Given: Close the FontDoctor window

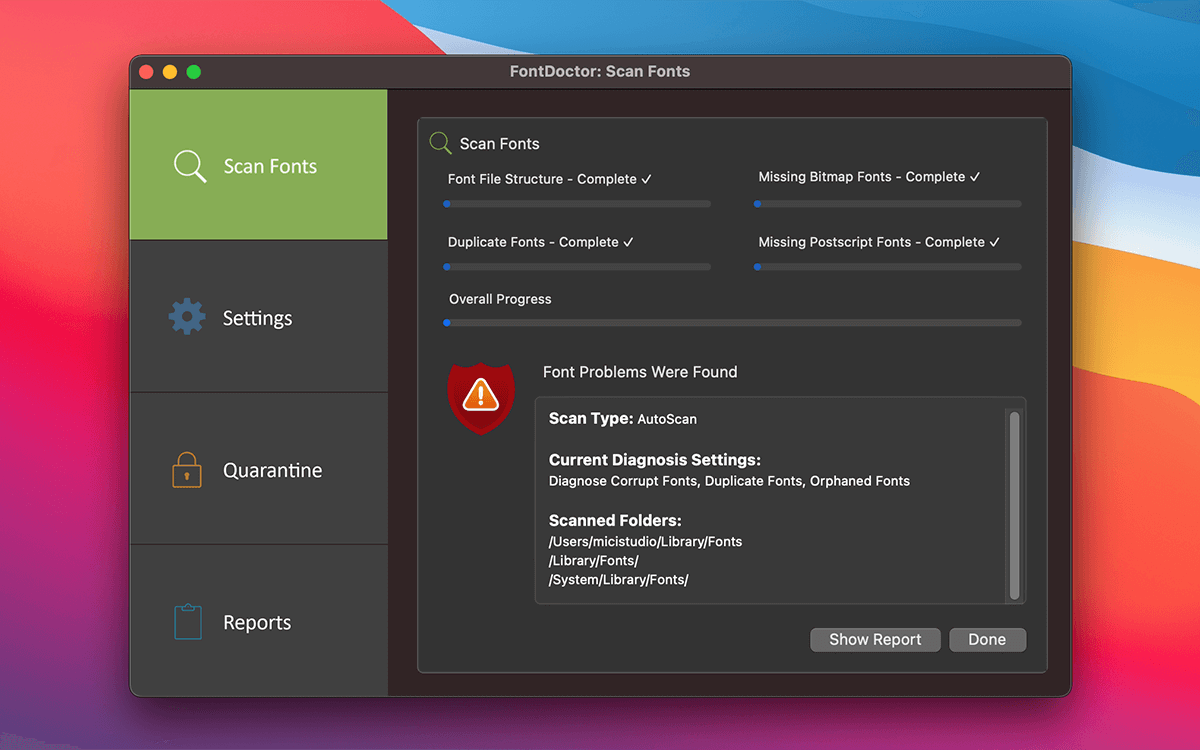Looking at the screenshot, I should point(146,72).
